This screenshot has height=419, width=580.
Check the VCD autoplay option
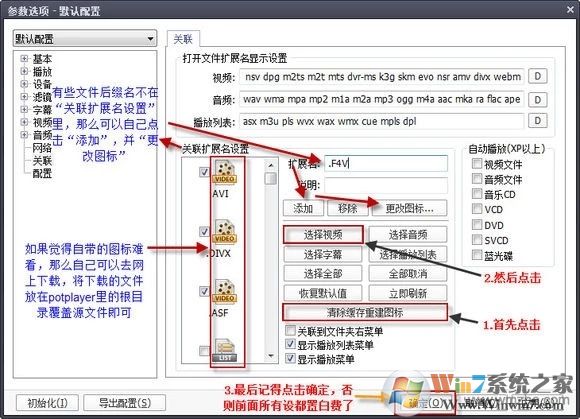pyautogui.click(x=477, y=209)
